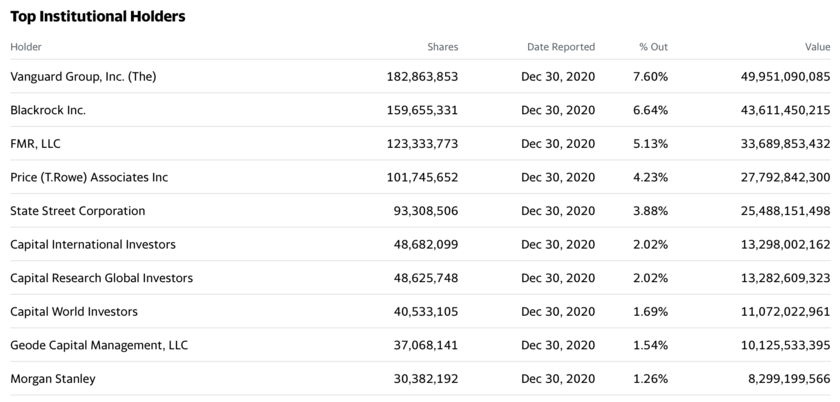
Task: Click the Value column header
Action: pos(818,47)
